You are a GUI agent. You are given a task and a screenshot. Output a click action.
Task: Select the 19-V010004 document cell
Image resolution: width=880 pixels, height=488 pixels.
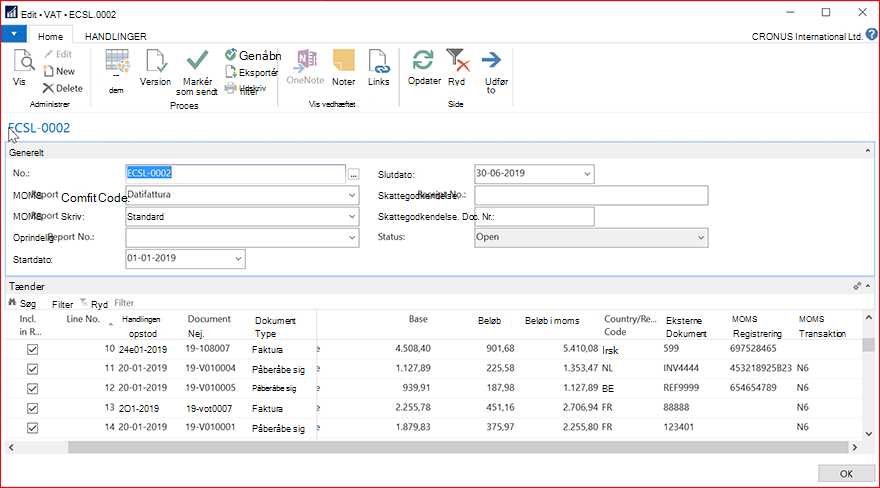(210, 368)
